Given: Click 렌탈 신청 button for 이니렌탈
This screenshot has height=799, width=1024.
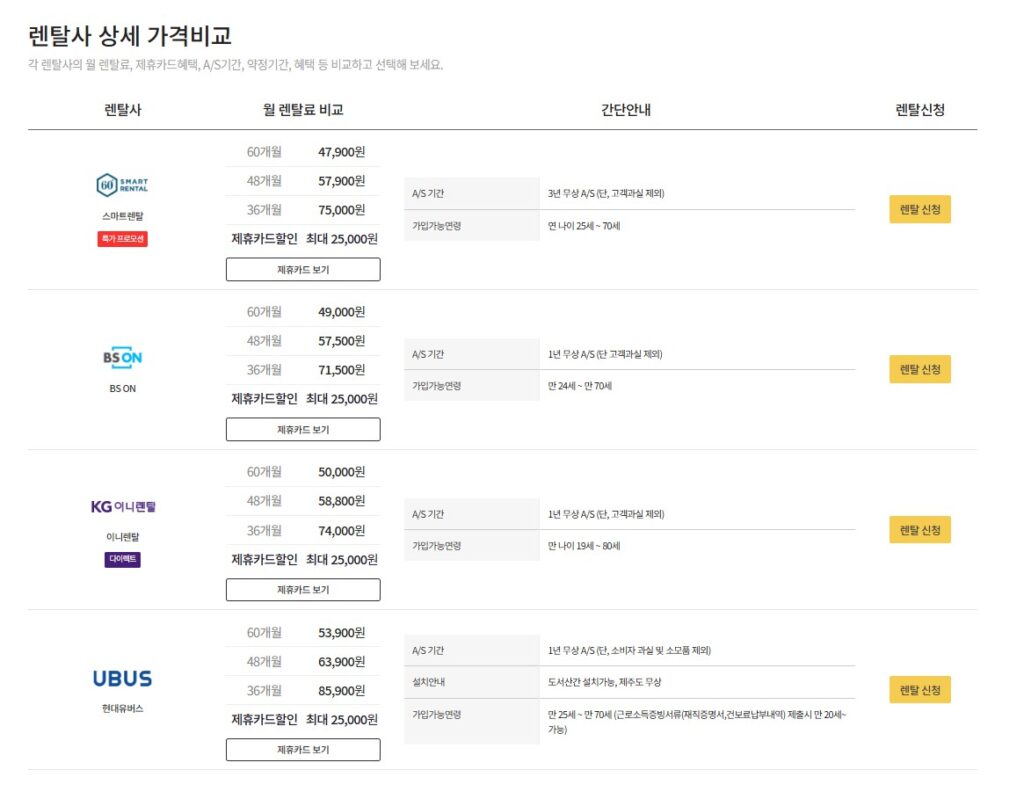Looking at the screenshot, I should tap(919, 529).
